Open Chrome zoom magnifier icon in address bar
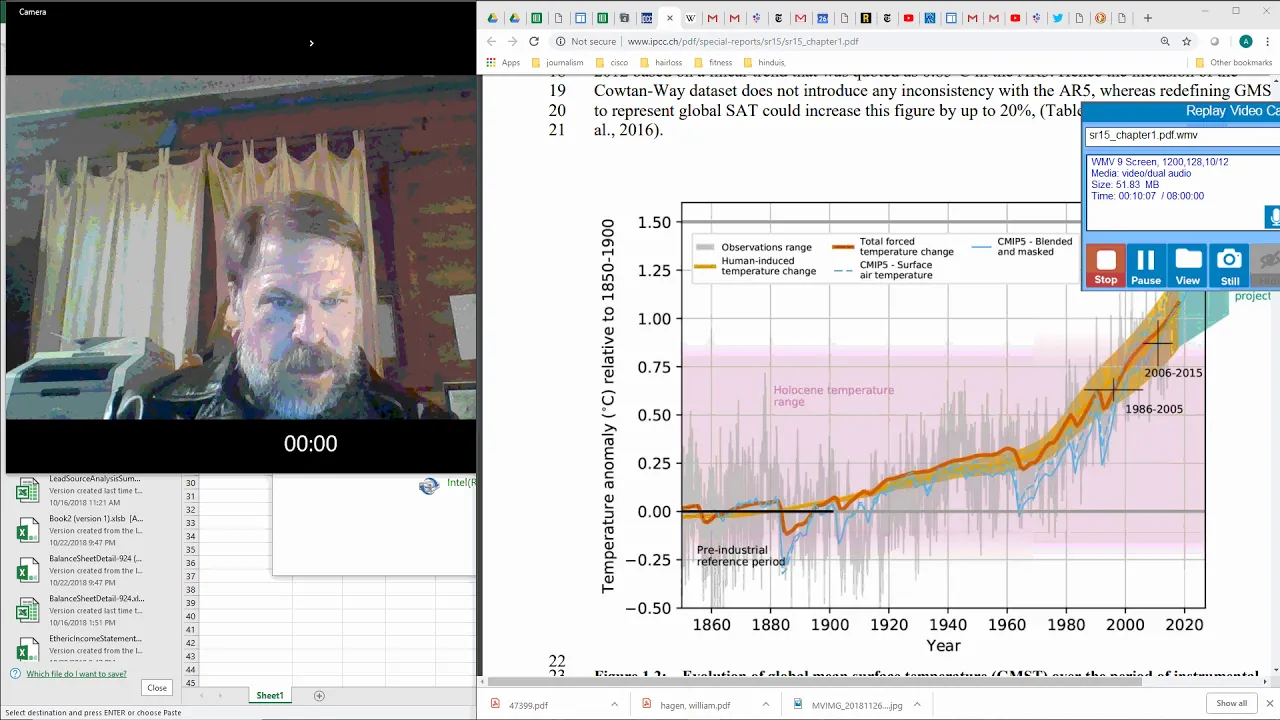This screenshot has width=1280, height=720. coord(1165,42)
